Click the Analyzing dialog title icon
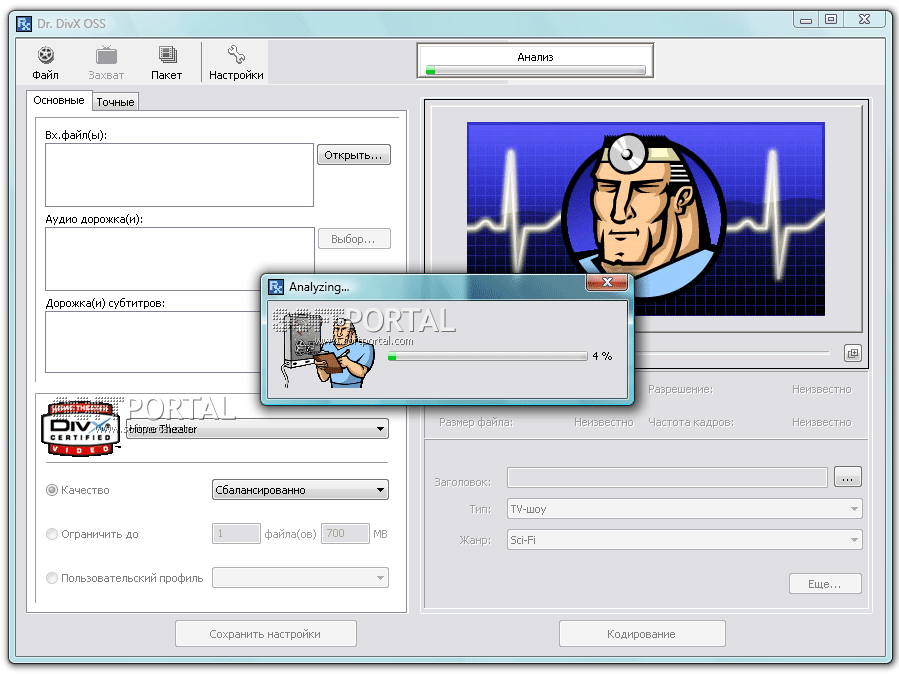Screen dimensions: 899x674 276,287
